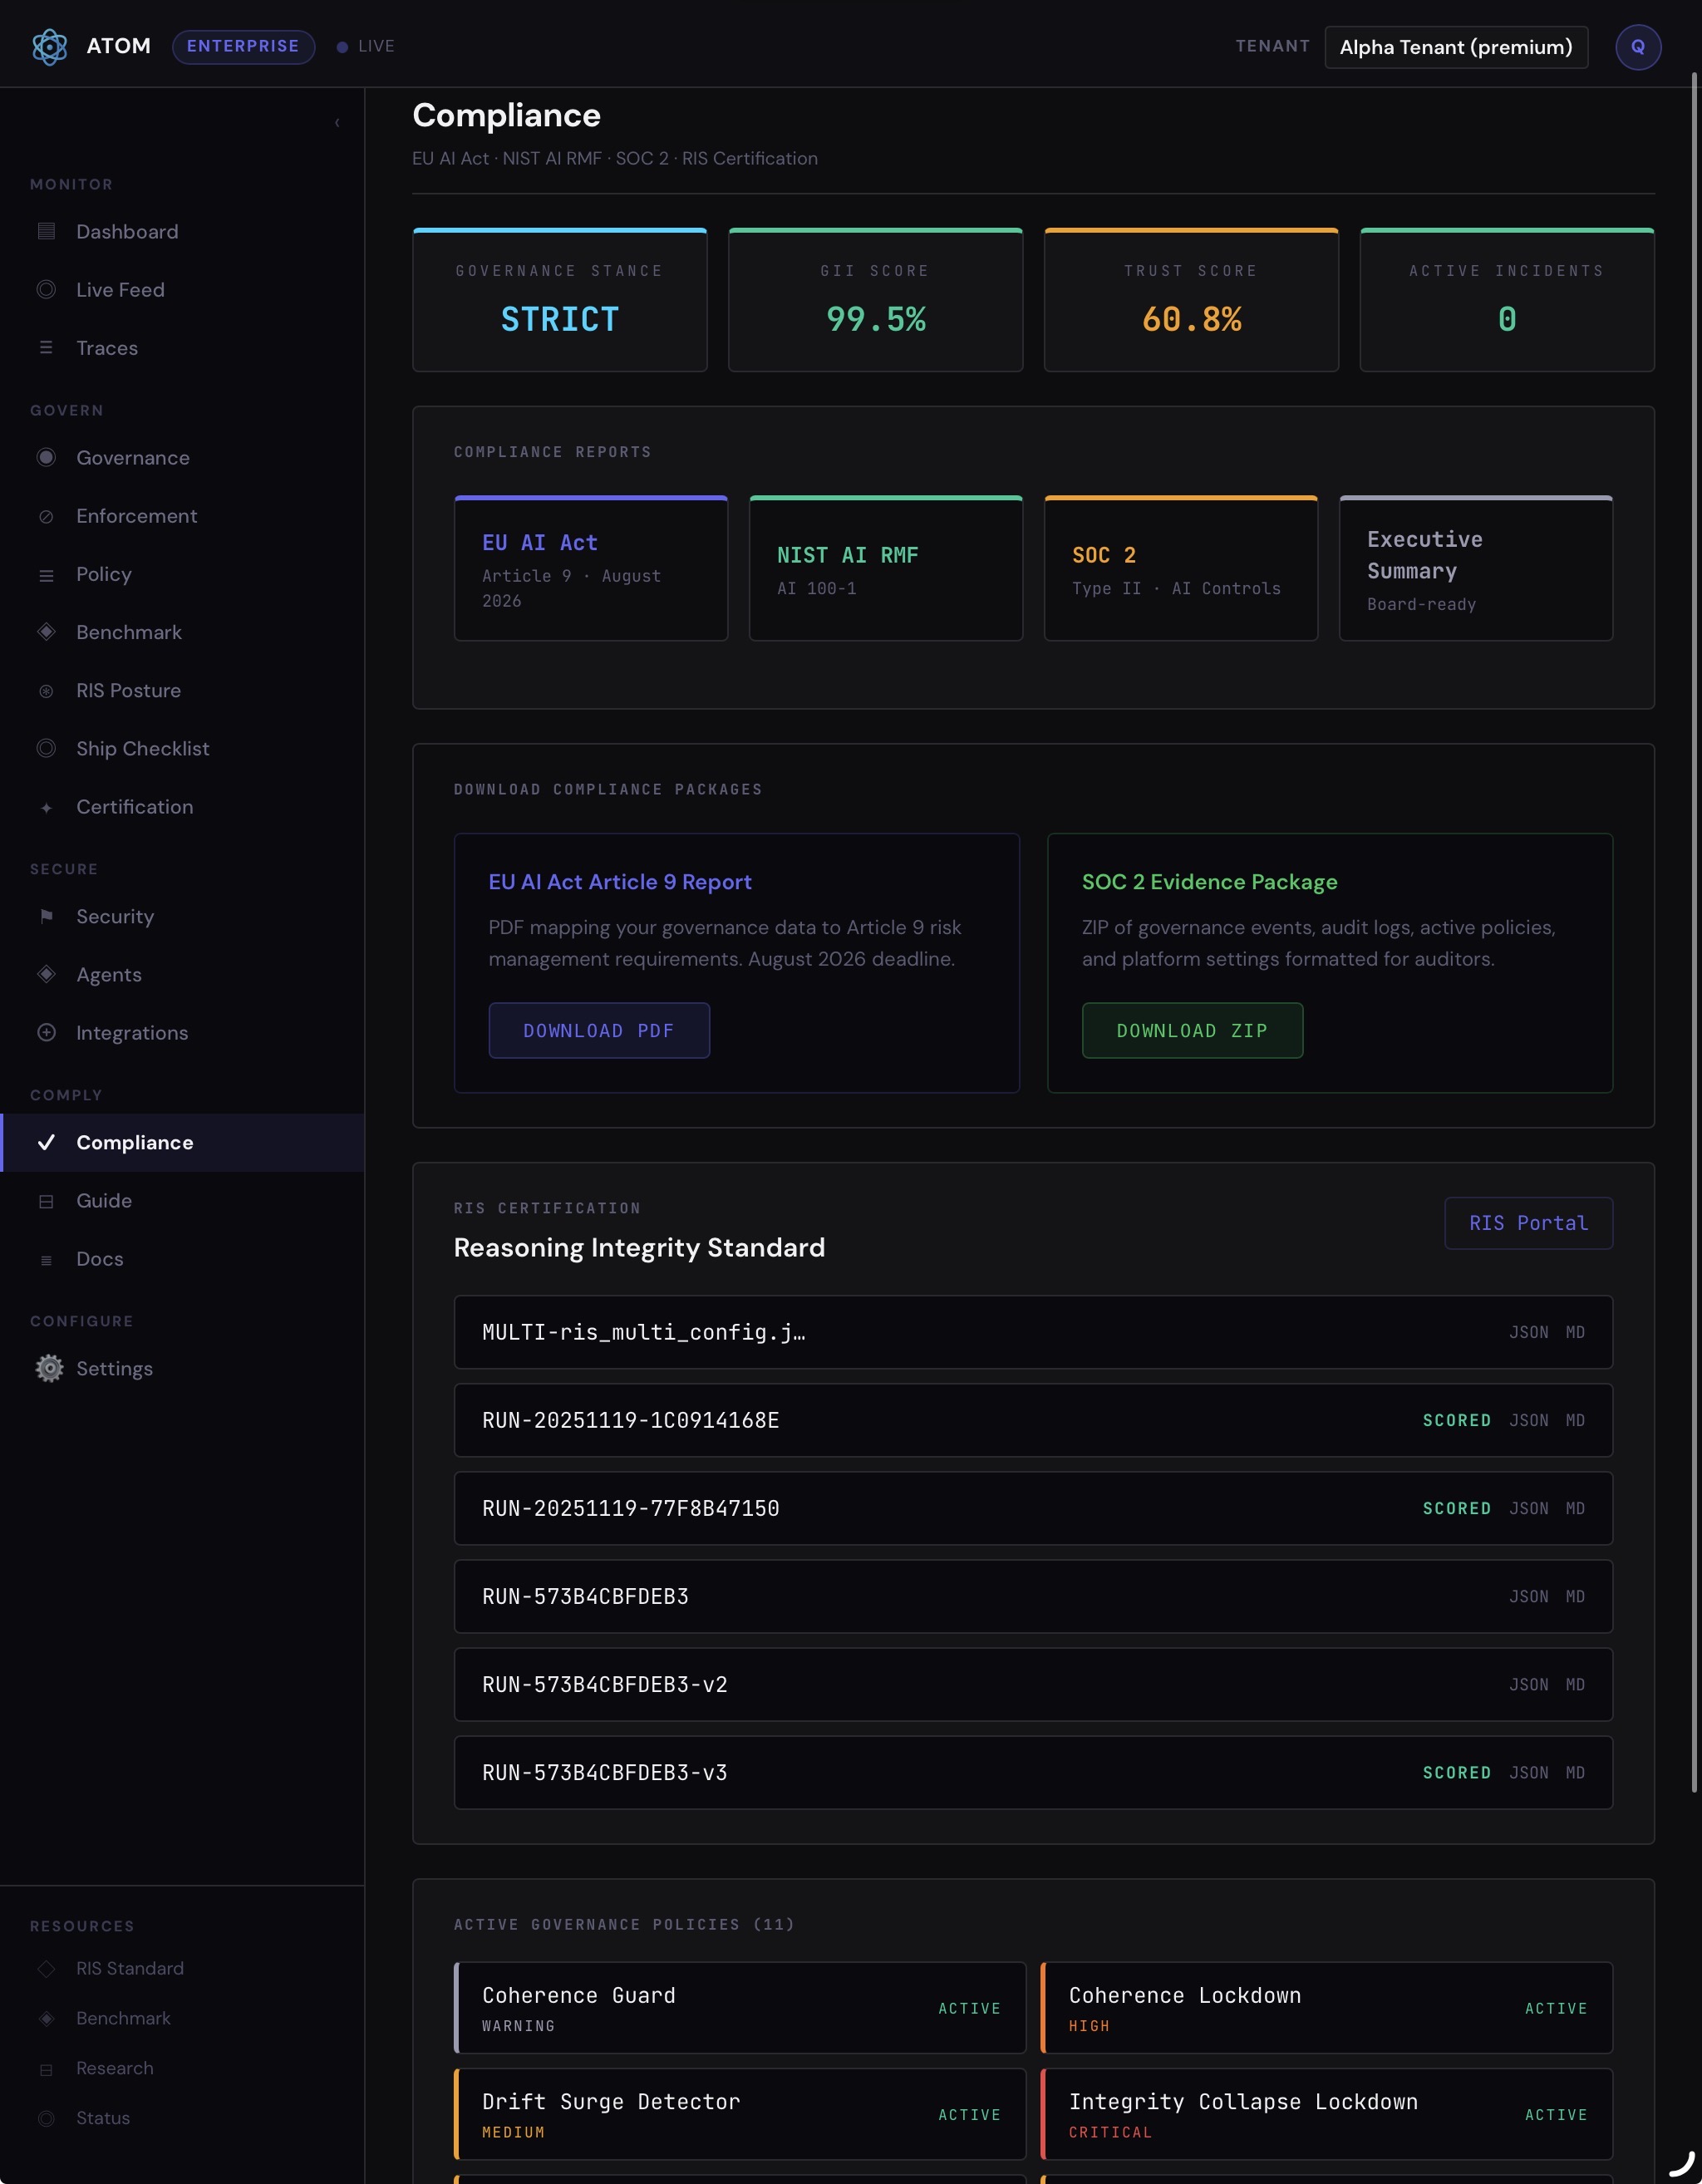This screenshot has width=1702, height=2184.
Task: Open the Alpha Tenant selector dropdown
Action: (1455, 47)
